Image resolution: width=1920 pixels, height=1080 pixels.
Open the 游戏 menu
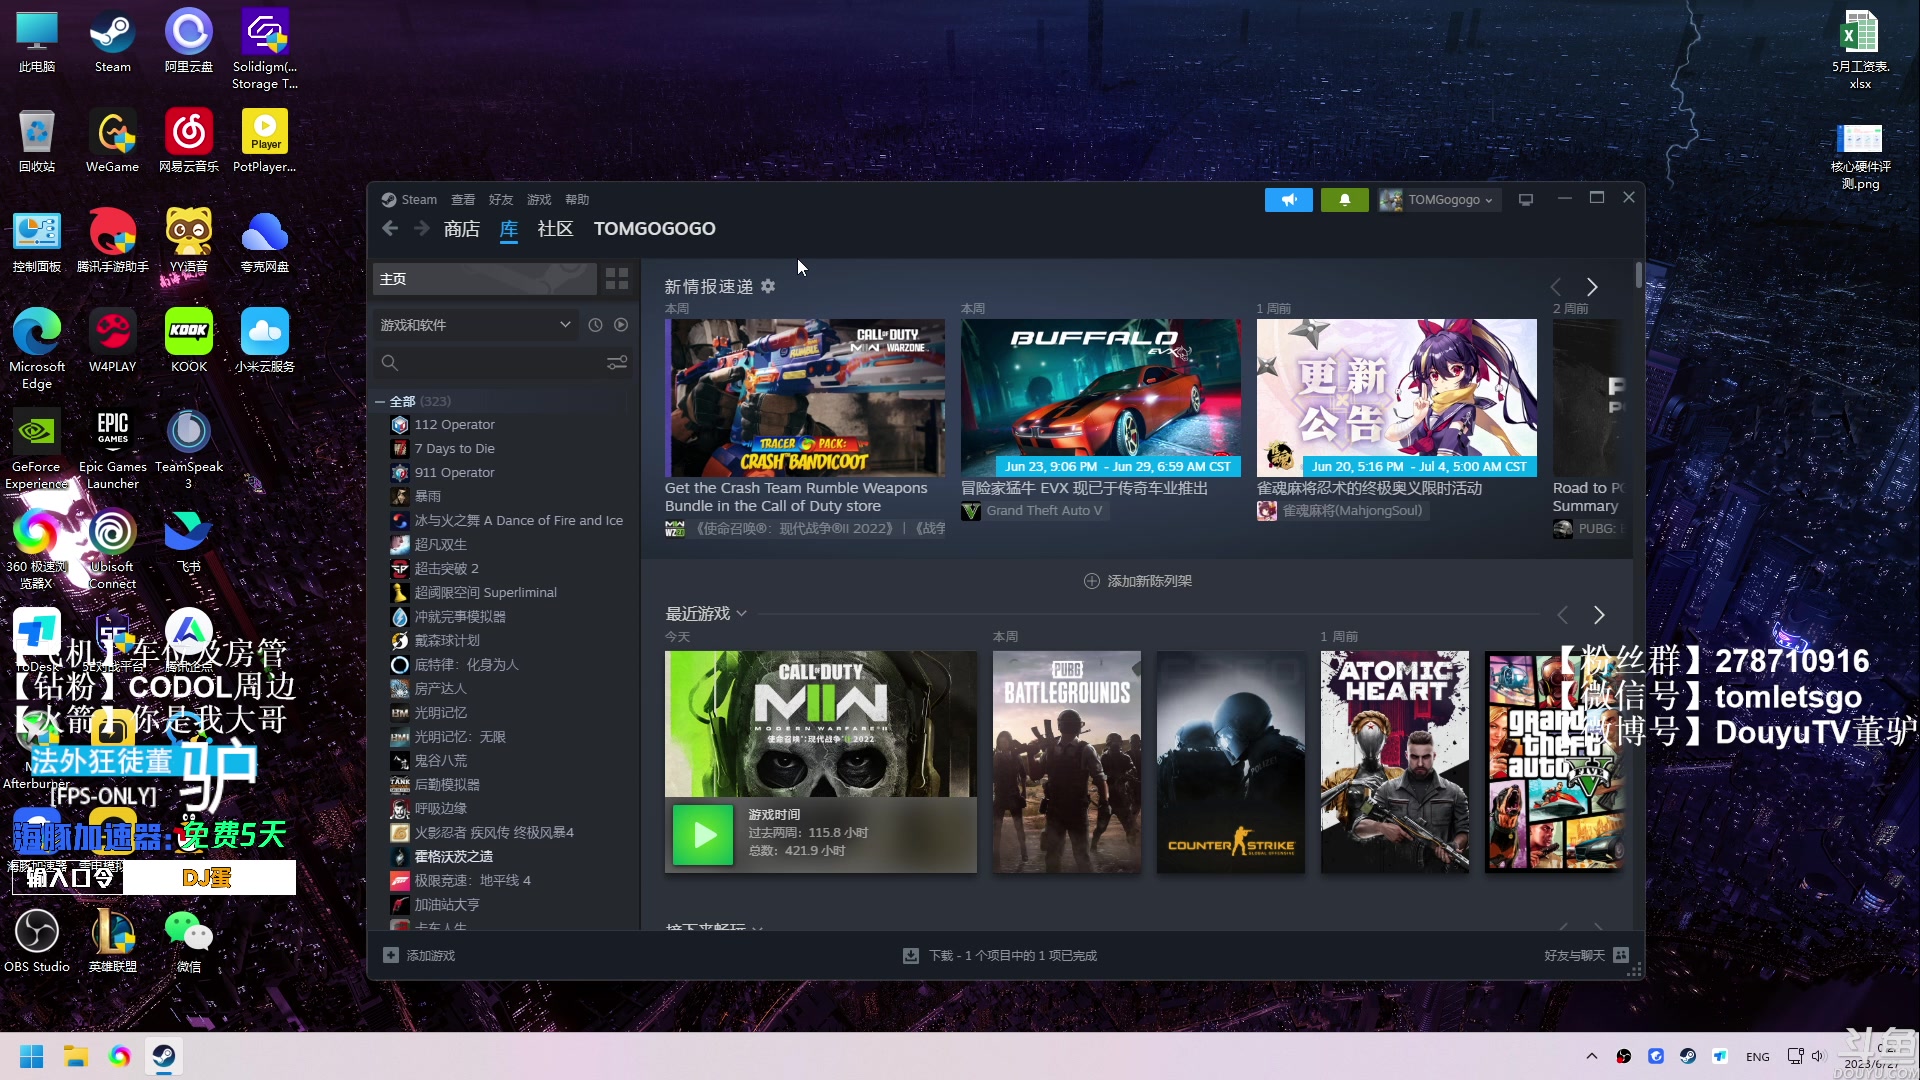(539, 200)
